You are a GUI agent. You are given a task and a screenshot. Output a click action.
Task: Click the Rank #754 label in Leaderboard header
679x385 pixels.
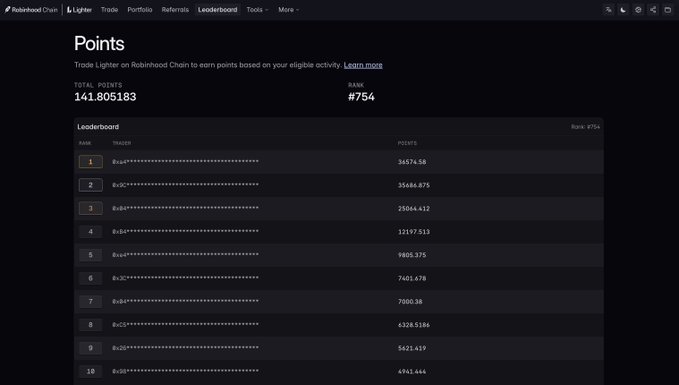[585, 127]
